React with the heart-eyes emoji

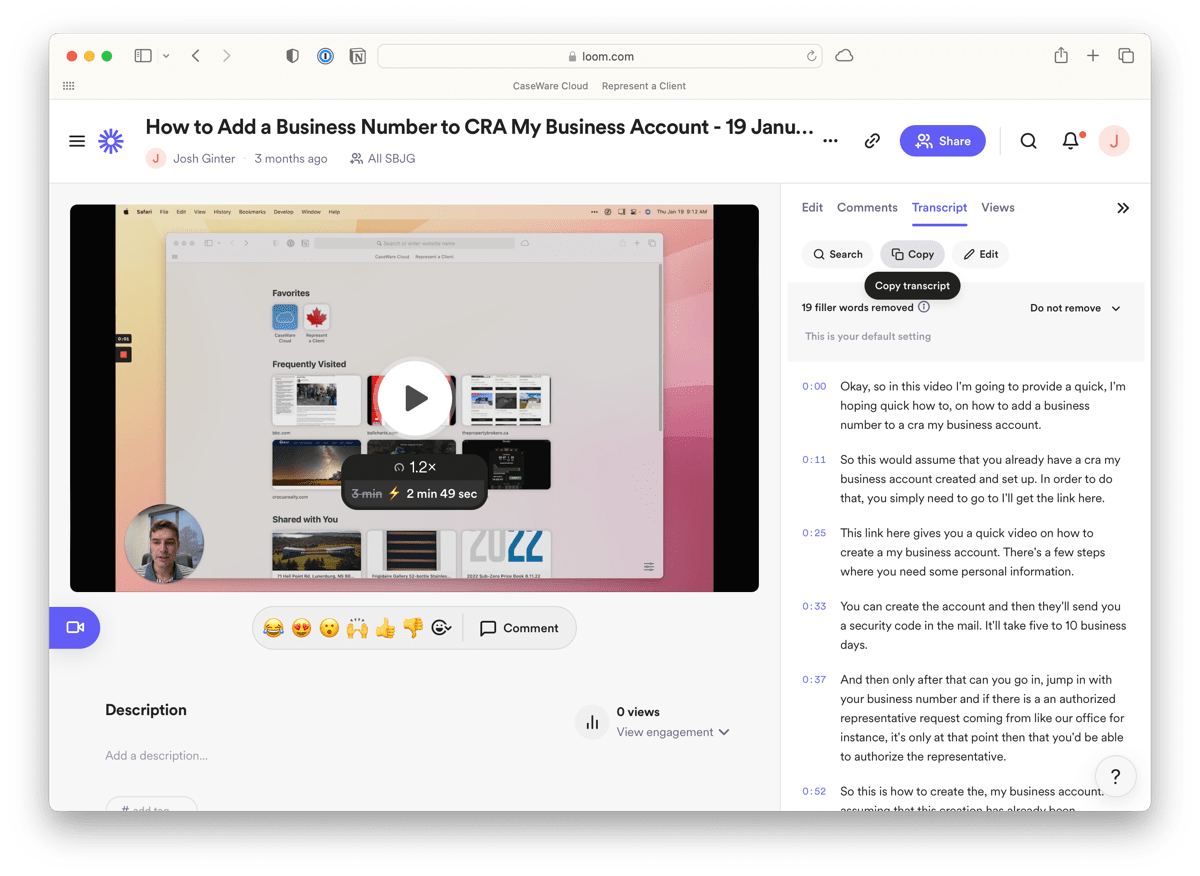click(301, 628)
